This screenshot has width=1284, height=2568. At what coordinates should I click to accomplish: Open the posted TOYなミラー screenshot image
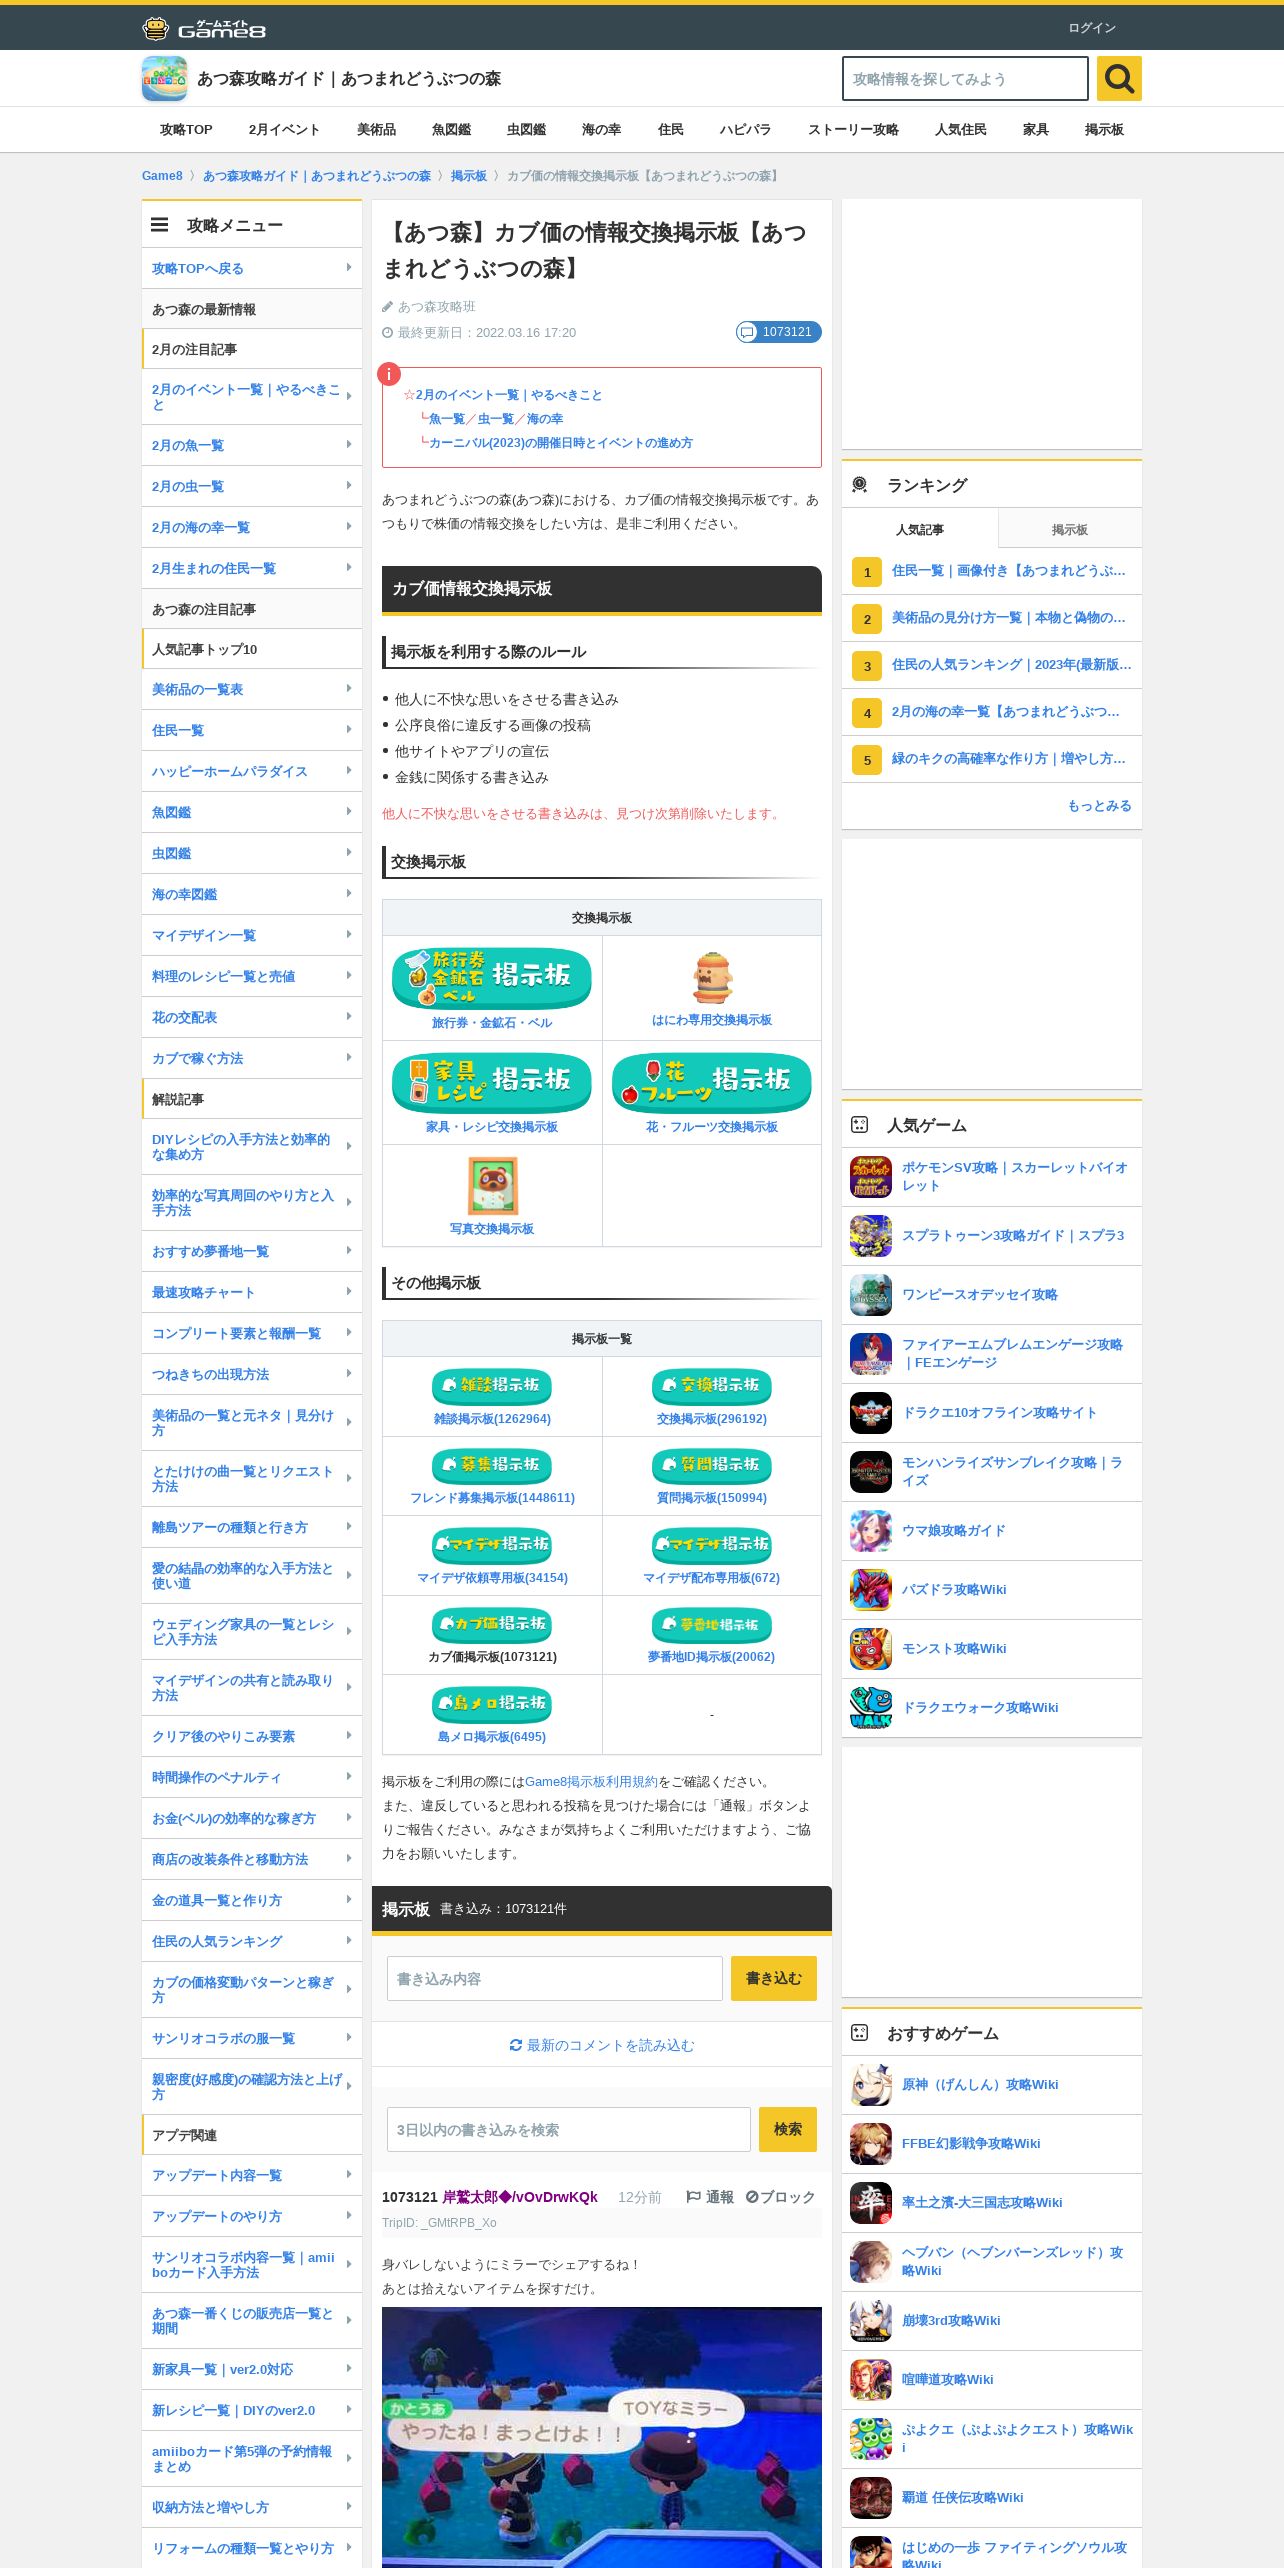(602, 2437)
